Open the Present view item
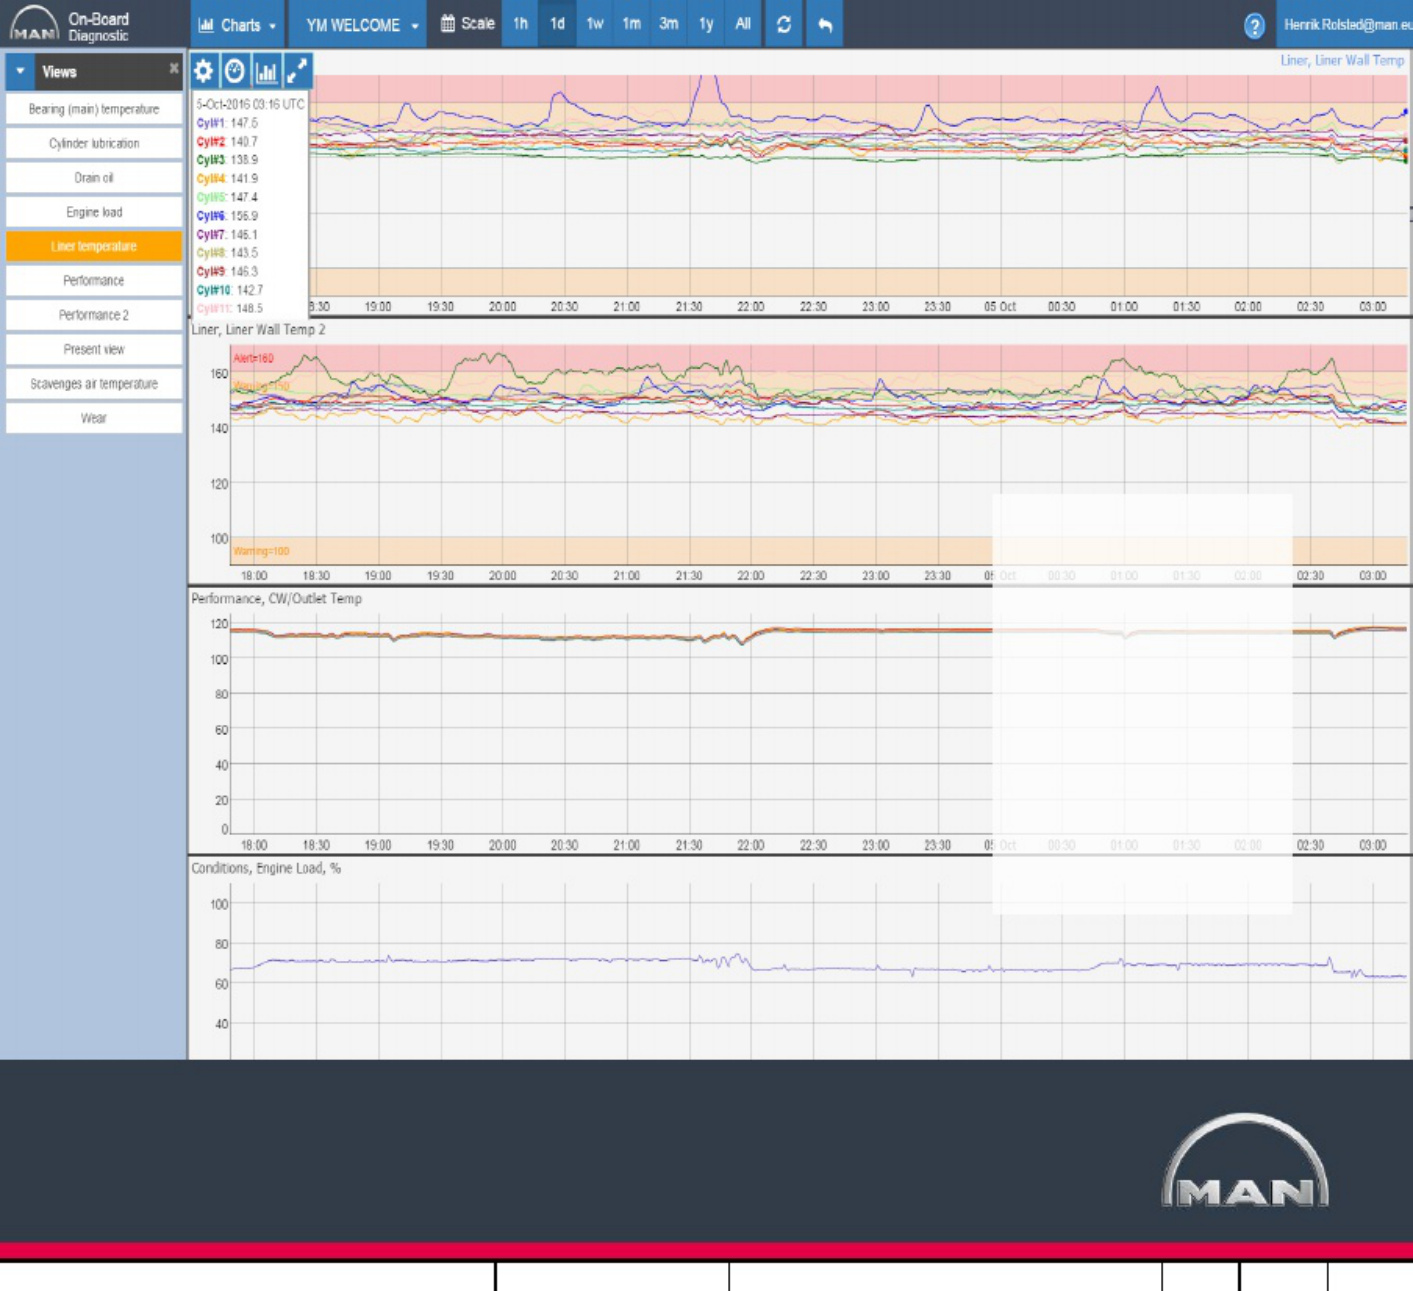1413x1291 pixels. pos(94,349)
